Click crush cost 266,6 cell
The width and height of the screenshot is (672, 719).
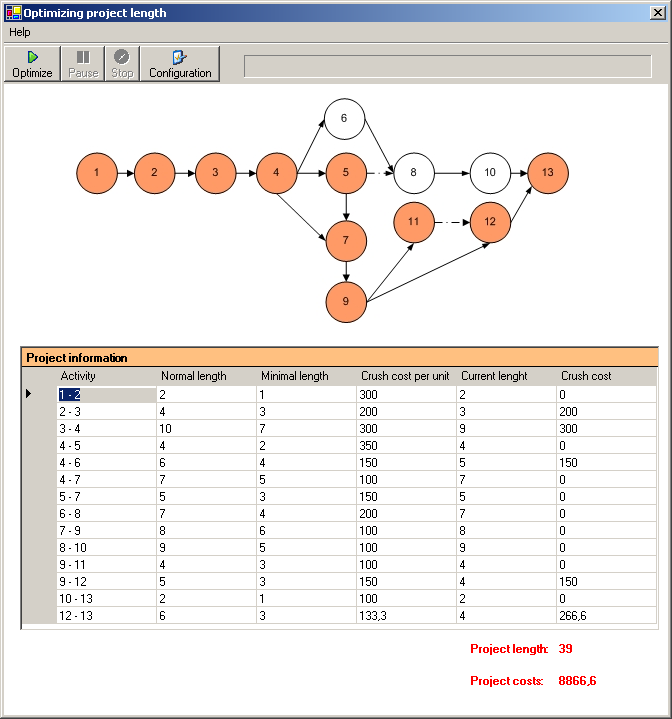pyautogui.click(x=606, y=615)
